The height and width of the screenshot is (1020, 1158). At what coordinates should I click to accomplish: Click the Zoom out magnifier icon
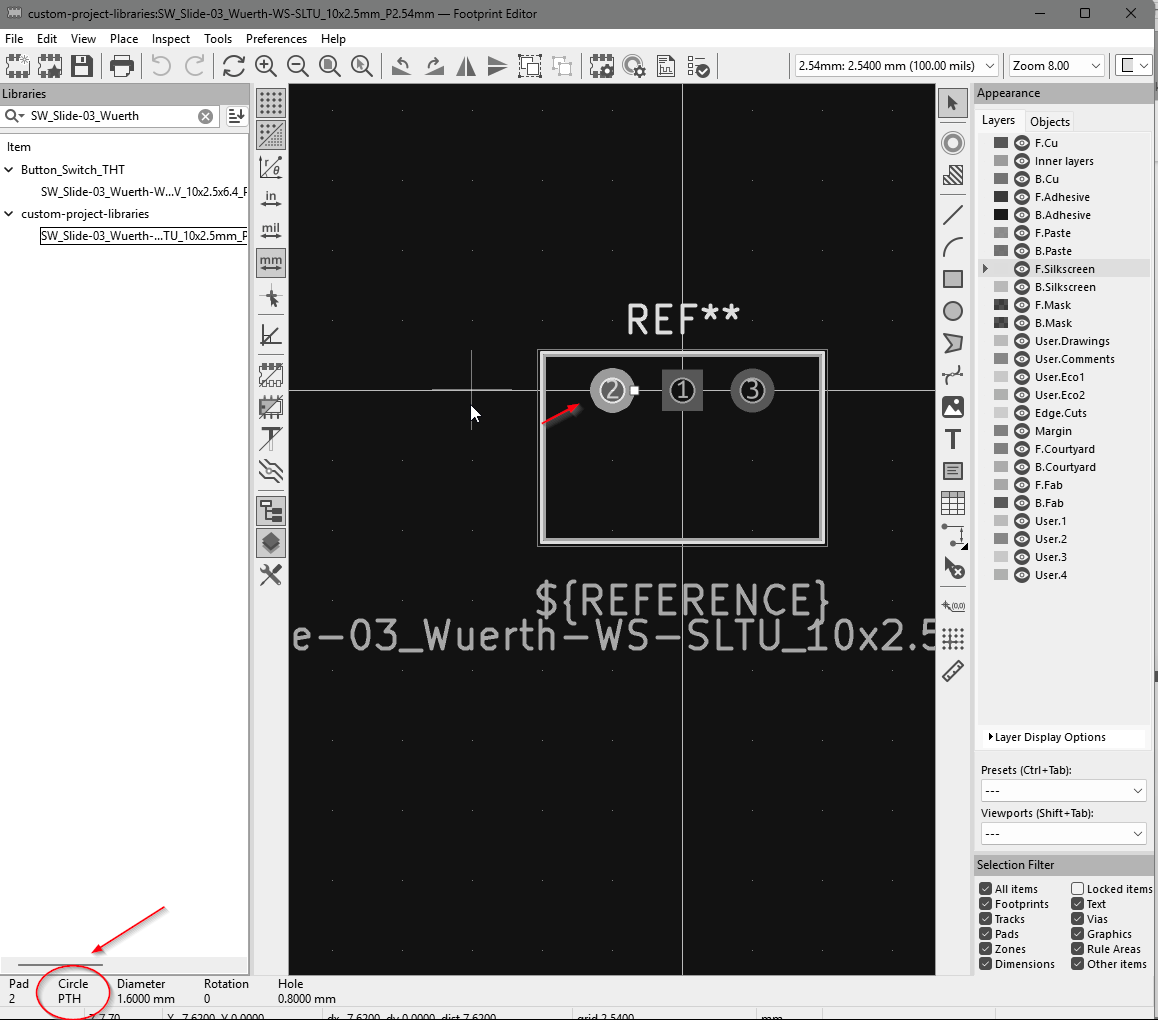(298, 66)
